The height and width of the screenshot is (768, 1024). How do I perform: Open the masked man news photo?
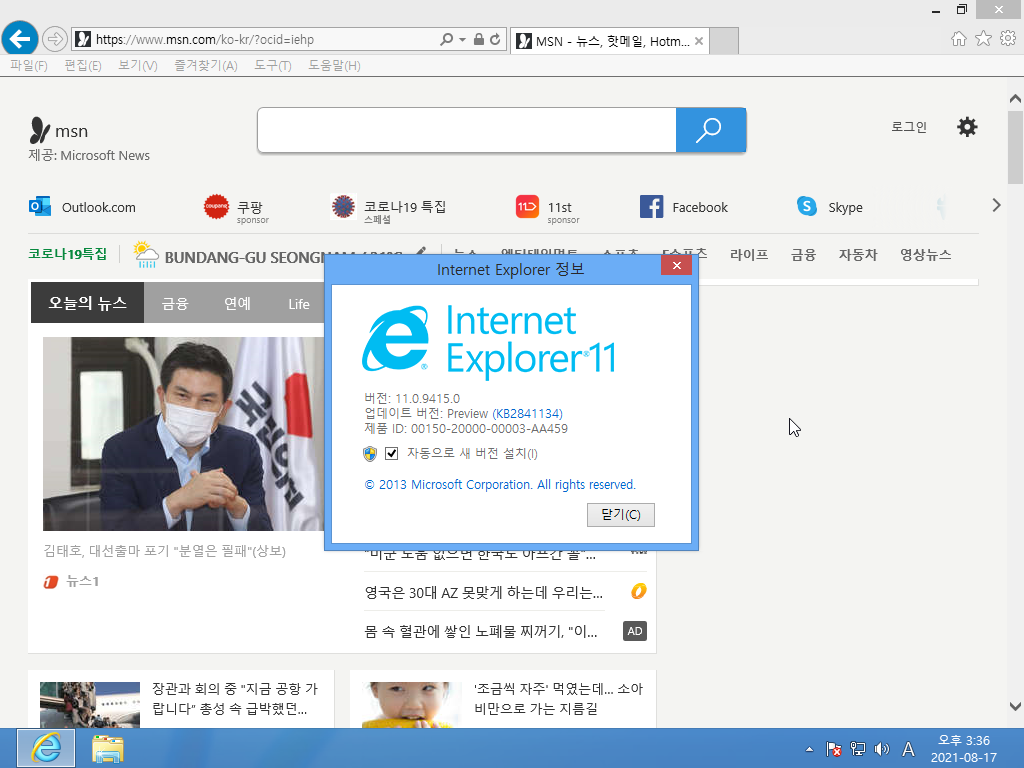pyautogui.click(x=184, y=434)
